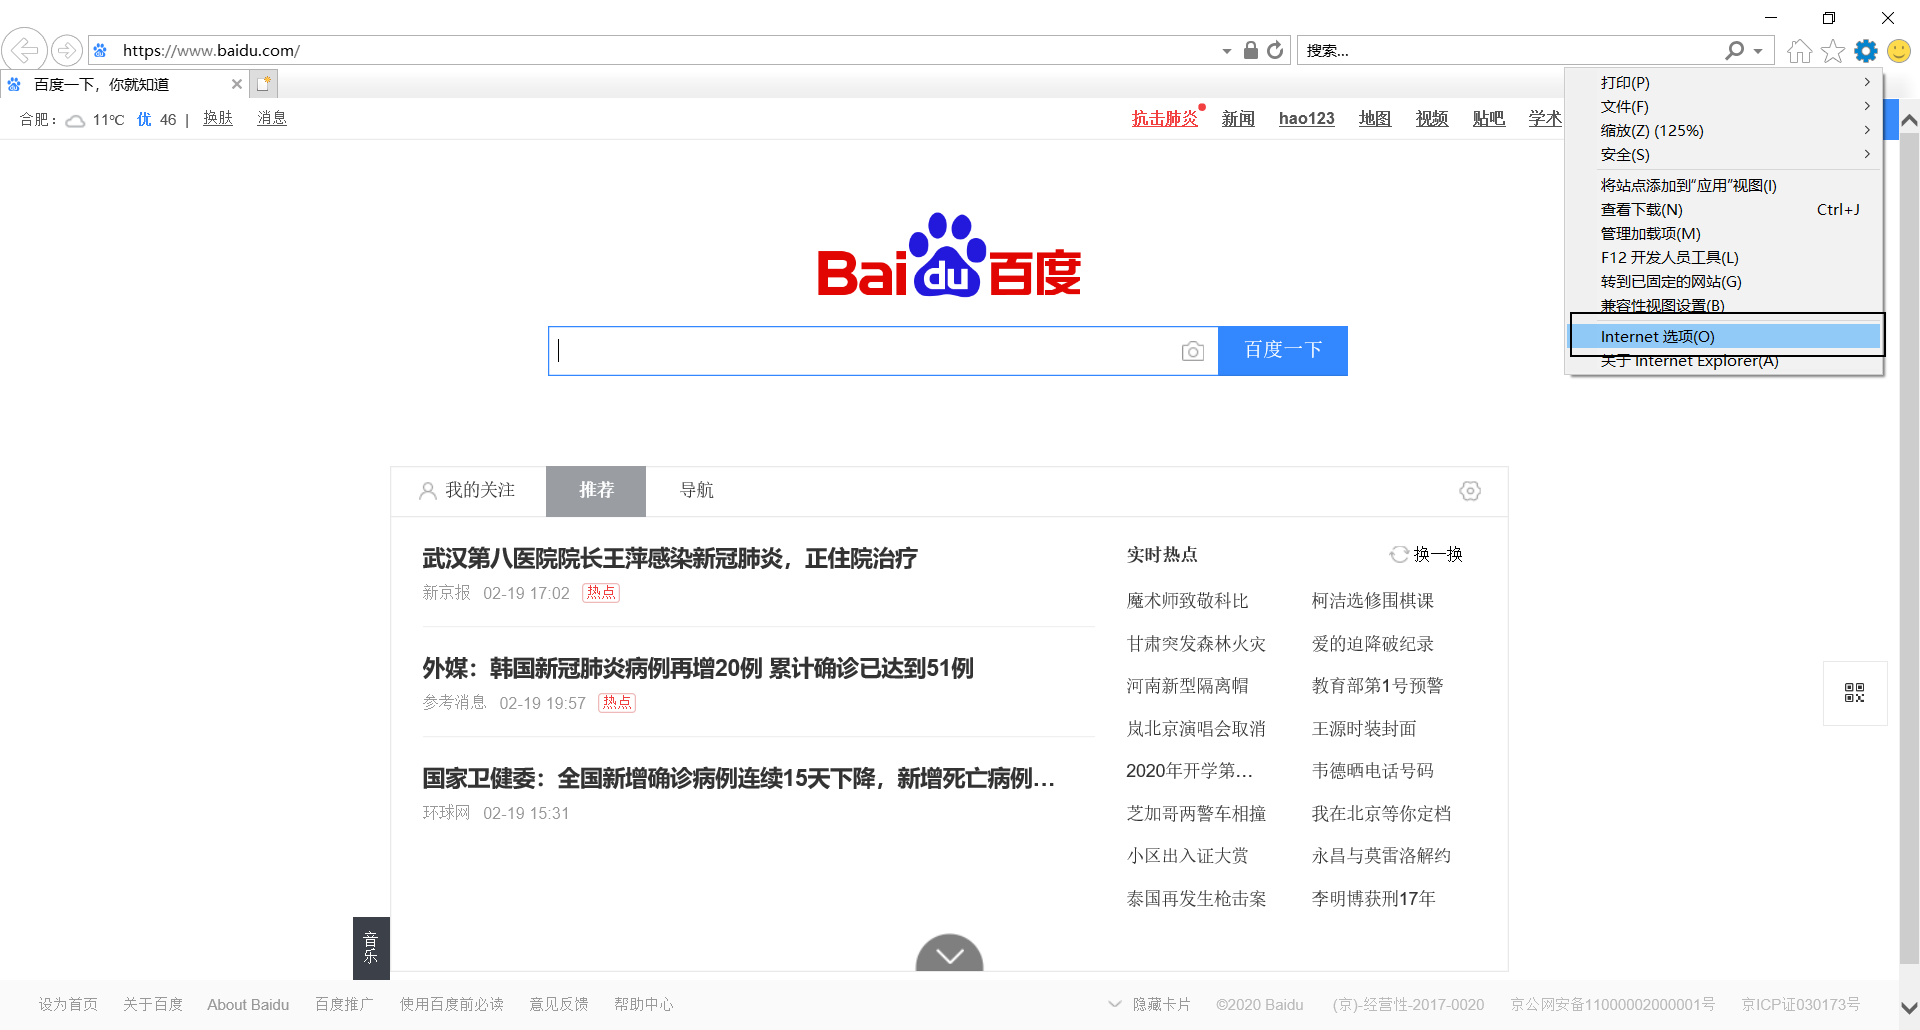Open a new tab with the new tab icon
1920x1030 pixels.
[263, 84]
